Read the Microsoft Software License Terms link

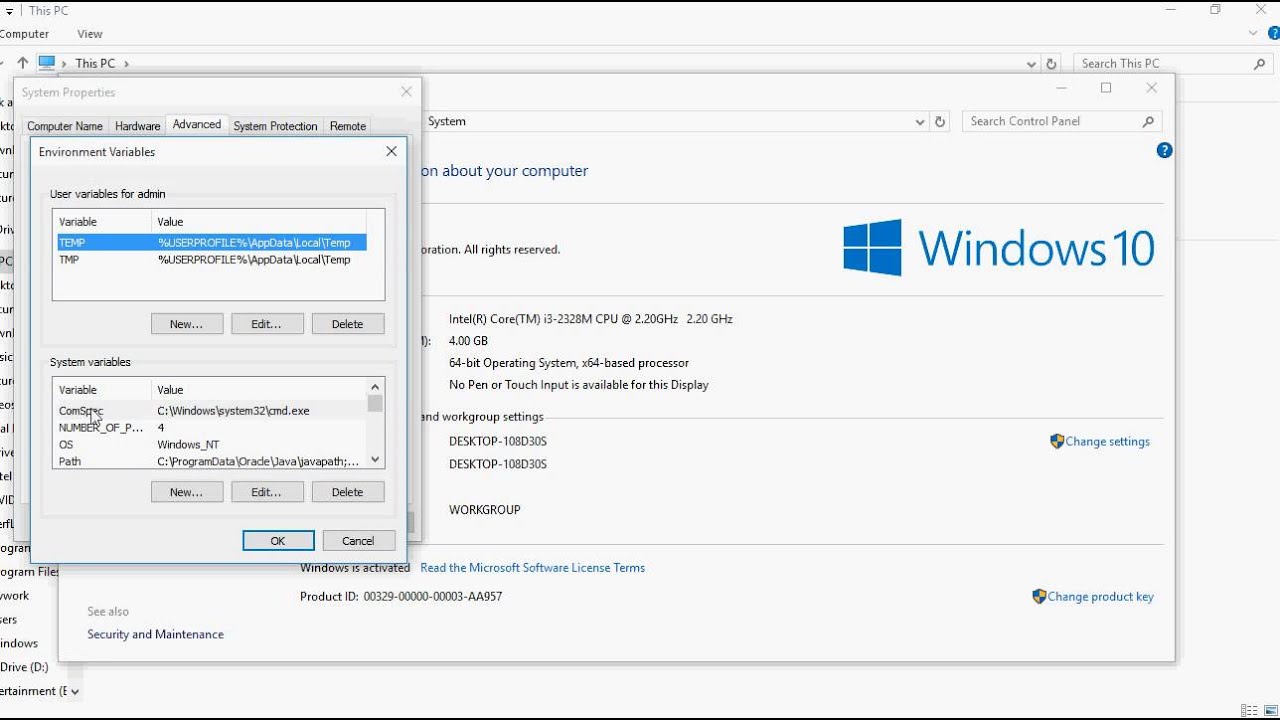(533, 568)
